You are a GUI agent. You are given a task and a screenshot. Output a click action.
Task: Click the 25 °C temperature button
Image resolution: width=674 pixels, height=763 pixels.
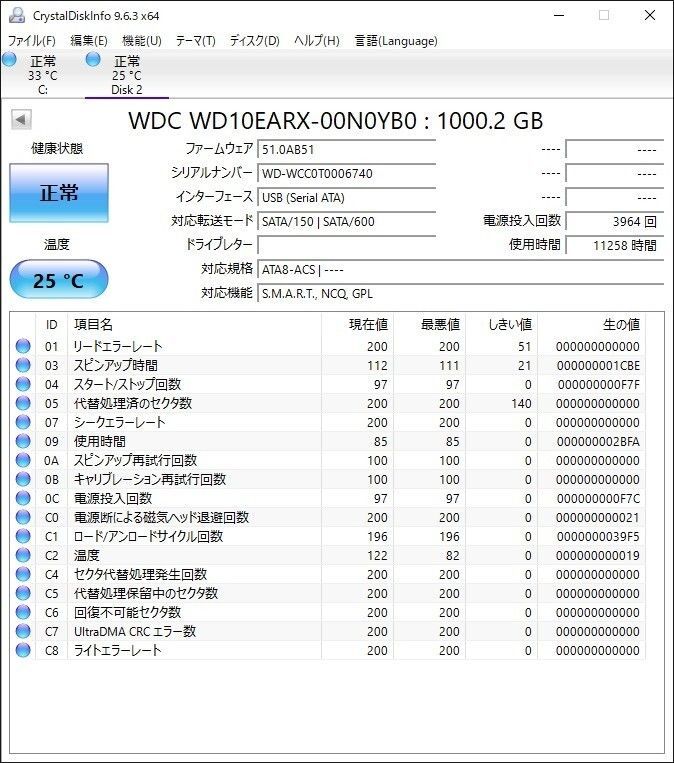(x=59, y=279)
